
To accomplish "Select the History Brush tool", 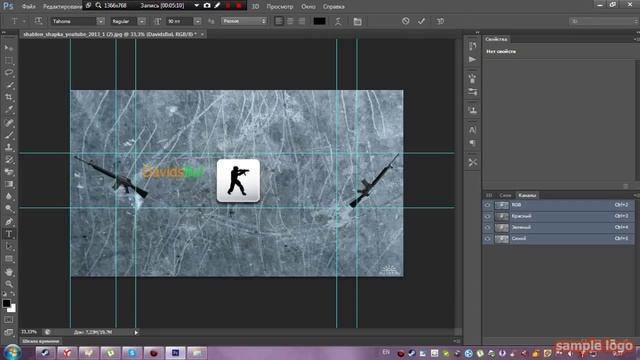I will pyautogui.click(x=9, y=159).
